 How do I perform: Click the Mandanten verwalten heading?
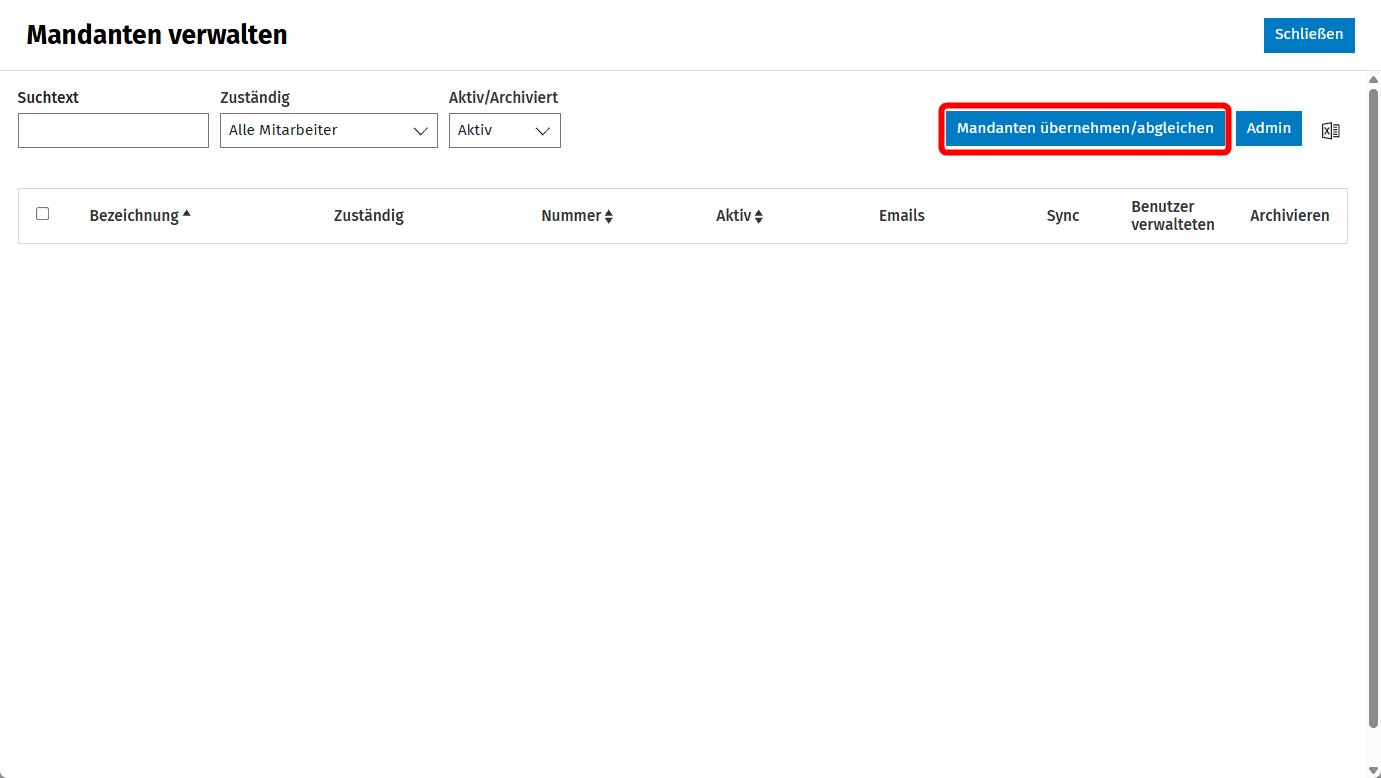[157, 35]
